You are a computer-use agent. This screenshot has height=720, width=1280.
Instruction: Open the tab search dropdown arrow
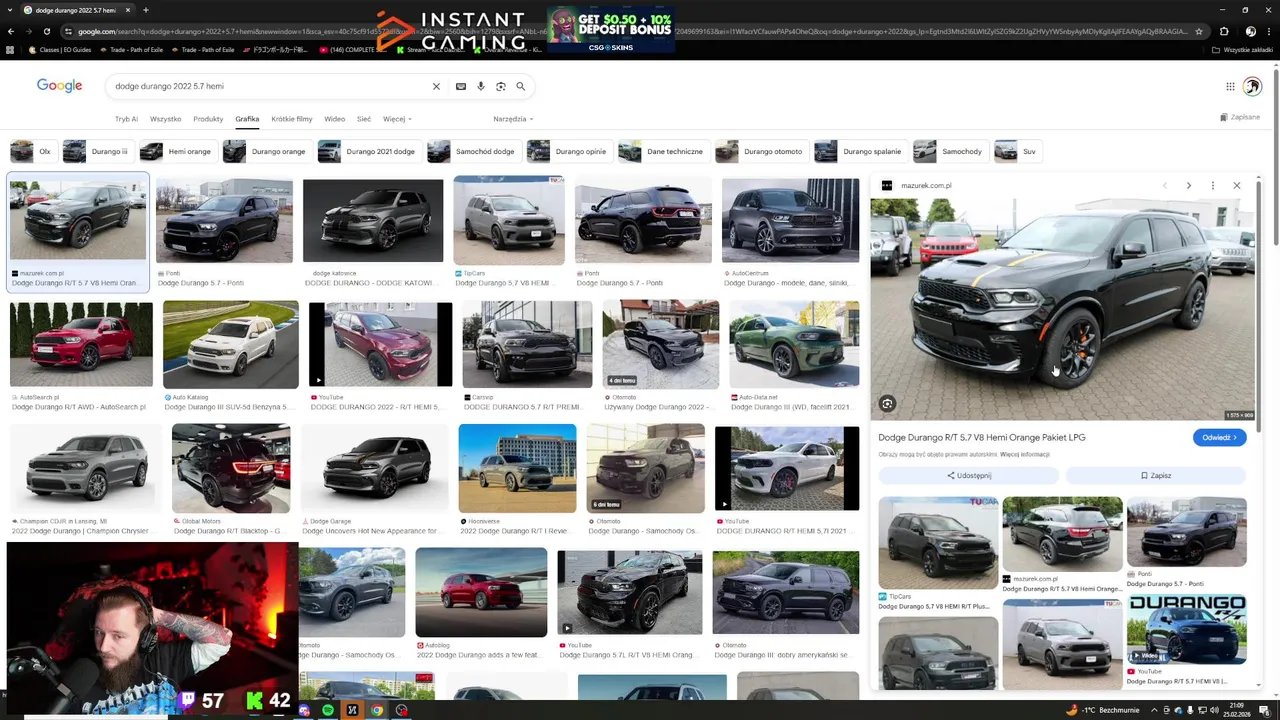click(11, 10)
